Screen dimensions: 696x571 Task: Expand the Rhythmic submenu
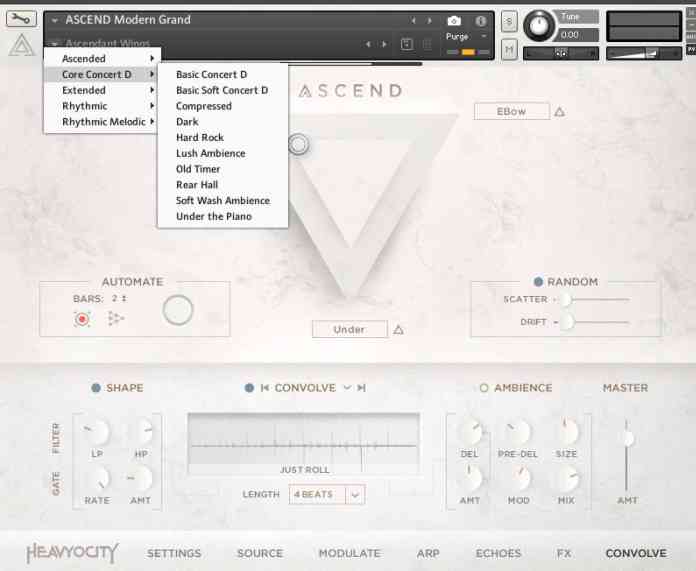(102, 106)
